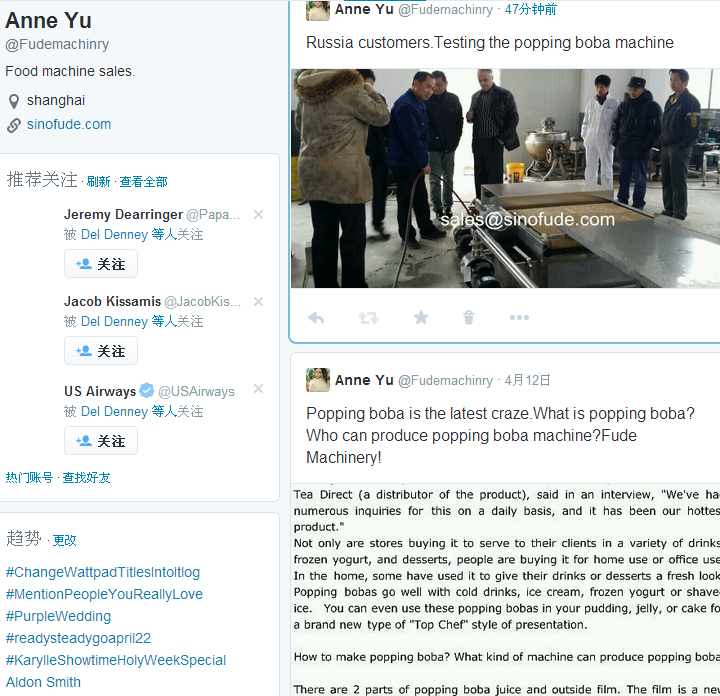Follow Jeremy Dearringer
This screenshot has height=696, width=720.
pyautogui.click(x=101, y=264)
